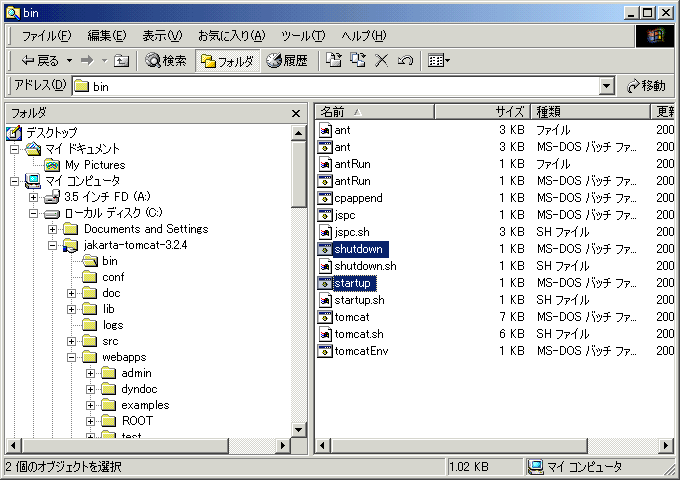Open the Back history dropdown arrow

pyautogui.click(x=69, y=61)
